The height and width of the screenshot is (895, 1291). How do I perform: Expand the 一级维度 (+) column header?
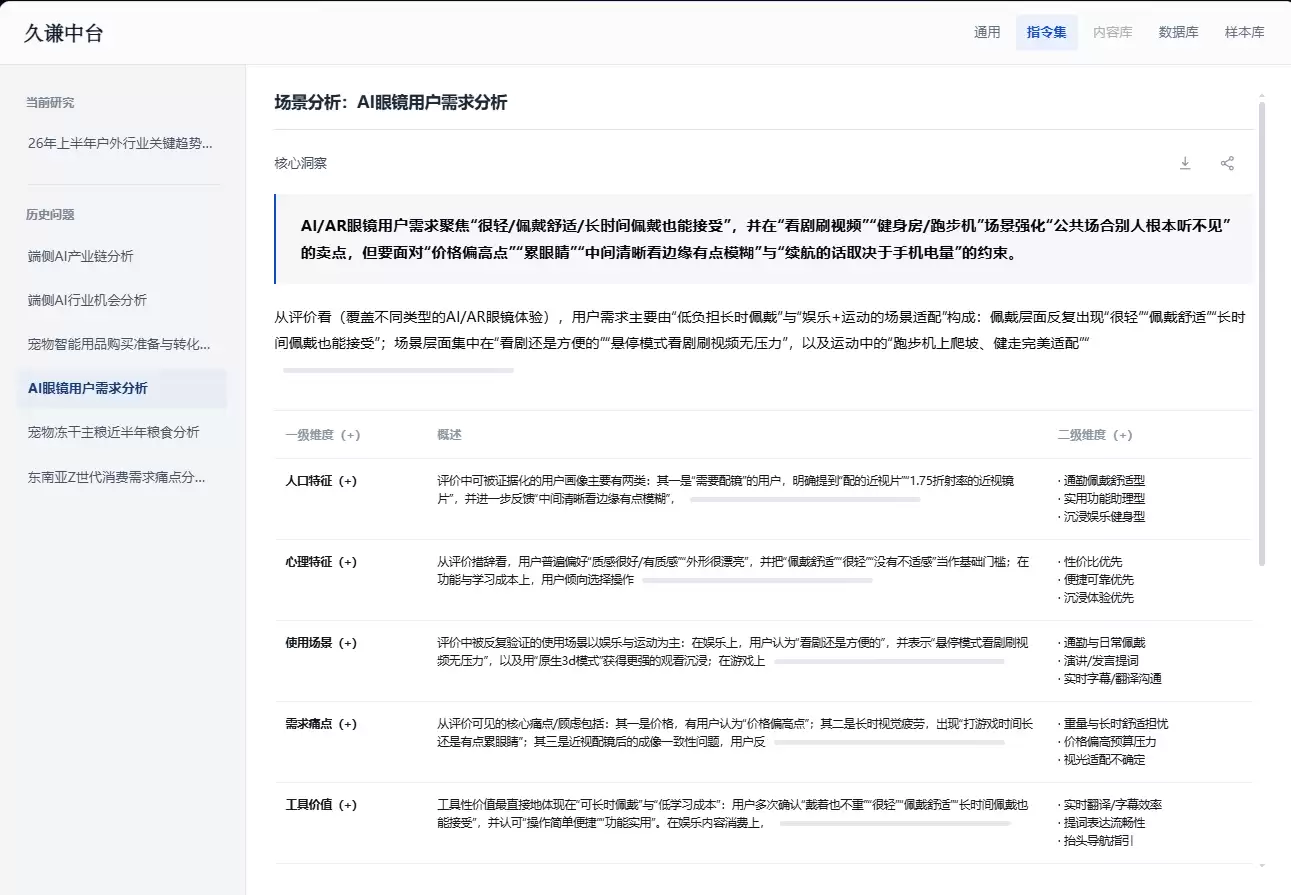pos(322,435)
